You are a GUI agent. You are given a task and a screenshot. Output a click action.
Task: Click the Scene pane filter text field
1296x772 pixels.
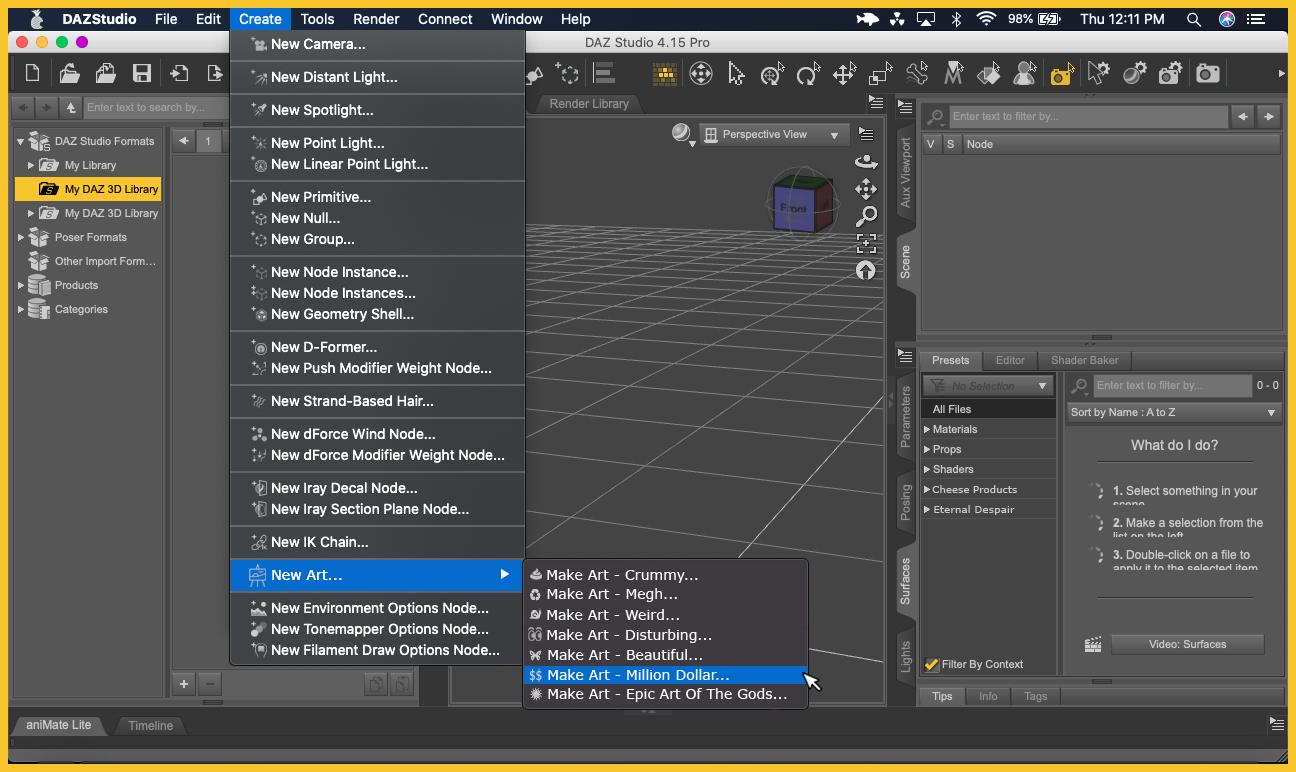coord(1087,116)
